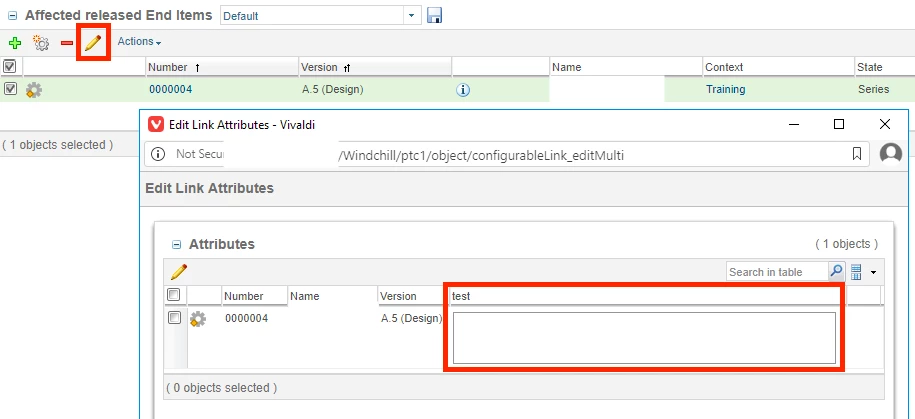Screen dimensions: 915x419
Task: Open the table view dropdown arrow in Attributes
Action: pos(874,272)
